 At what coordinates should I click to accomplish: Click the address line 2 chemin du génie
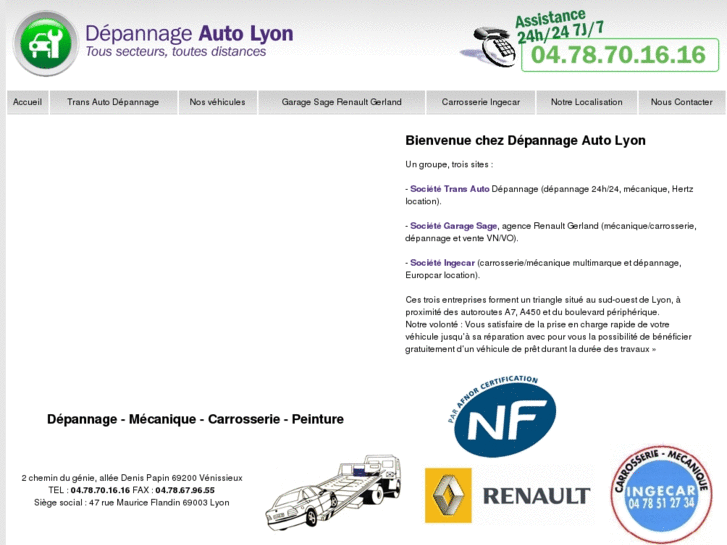[132, 478]
